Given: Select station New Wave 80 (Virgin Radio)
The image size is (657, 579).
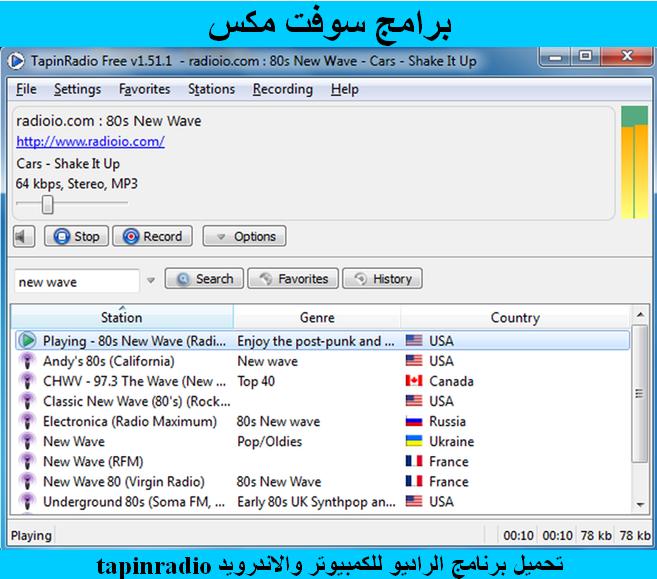Looking at the screenshot, I should (x=124, y=482).
